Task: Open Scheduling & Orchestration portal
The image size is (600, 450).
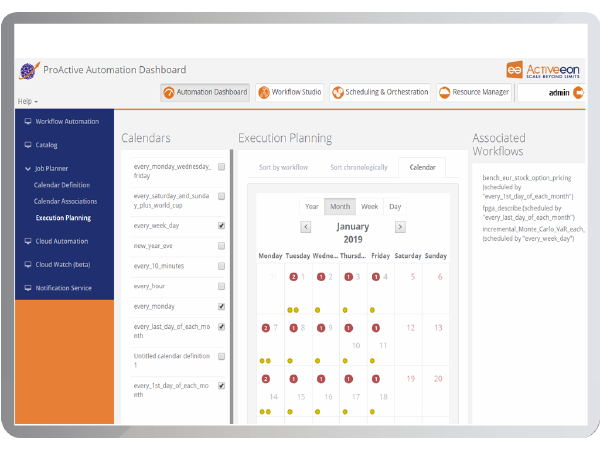Action: pos(380,92)
